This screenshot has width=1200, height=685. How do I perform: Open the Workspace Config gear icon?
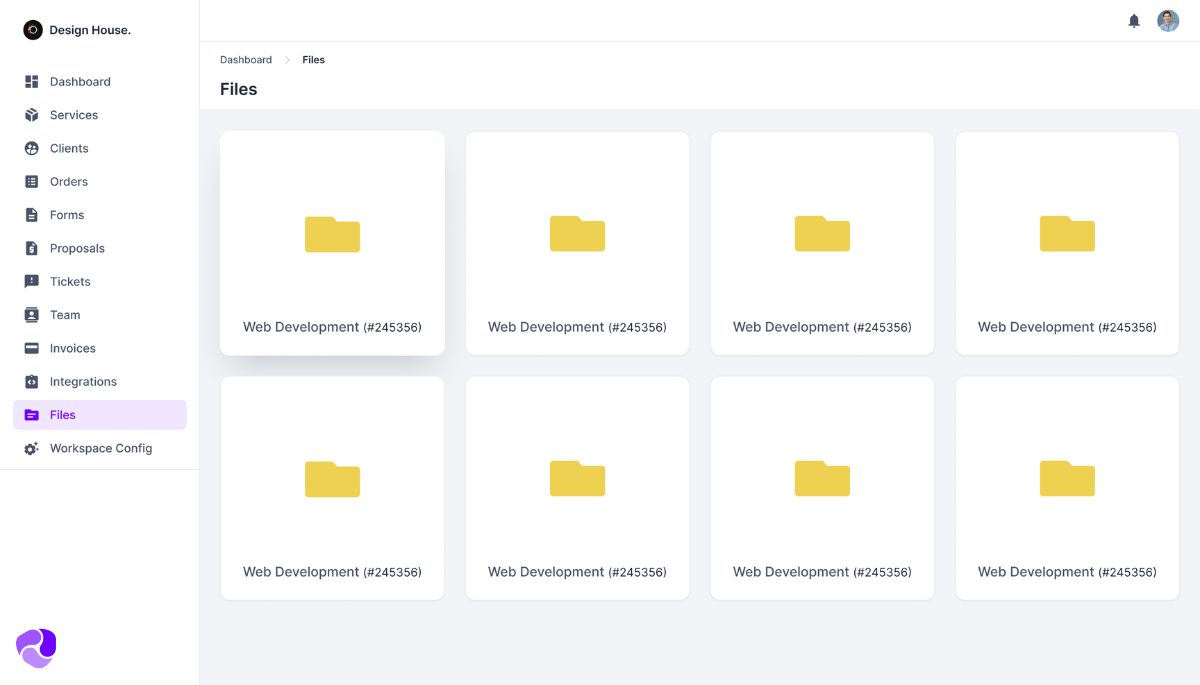(31, 448)
